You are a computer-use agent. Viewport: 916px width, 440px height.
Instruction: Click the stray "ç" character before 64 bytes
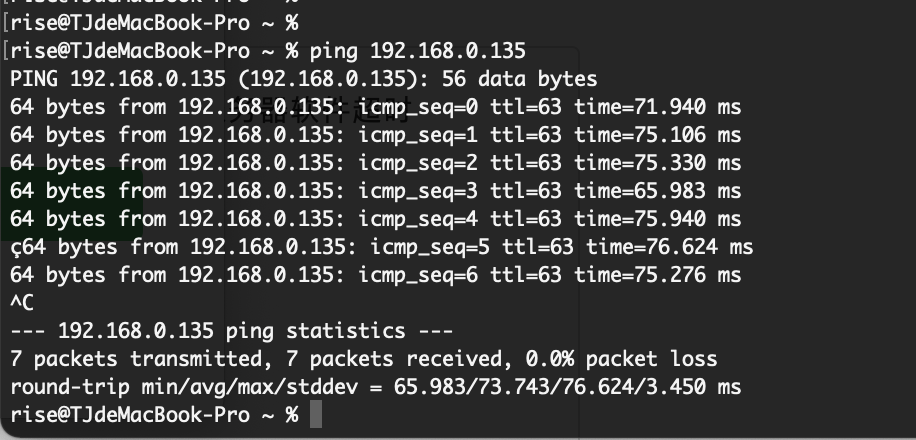[x=16, y=246]
